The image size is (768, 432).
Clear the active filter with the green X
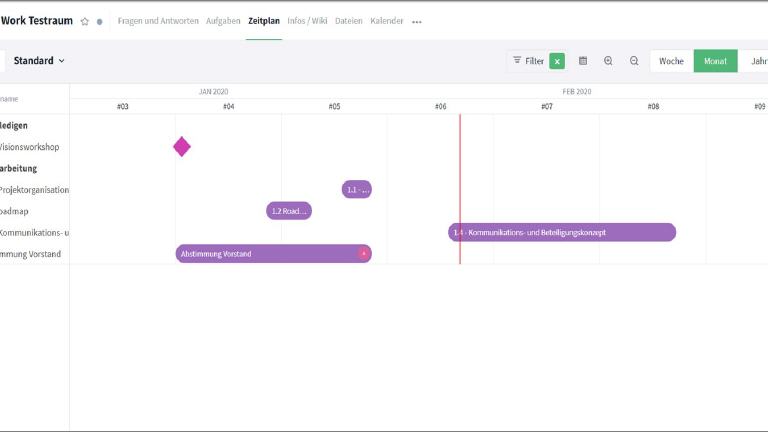click(557, 61)
